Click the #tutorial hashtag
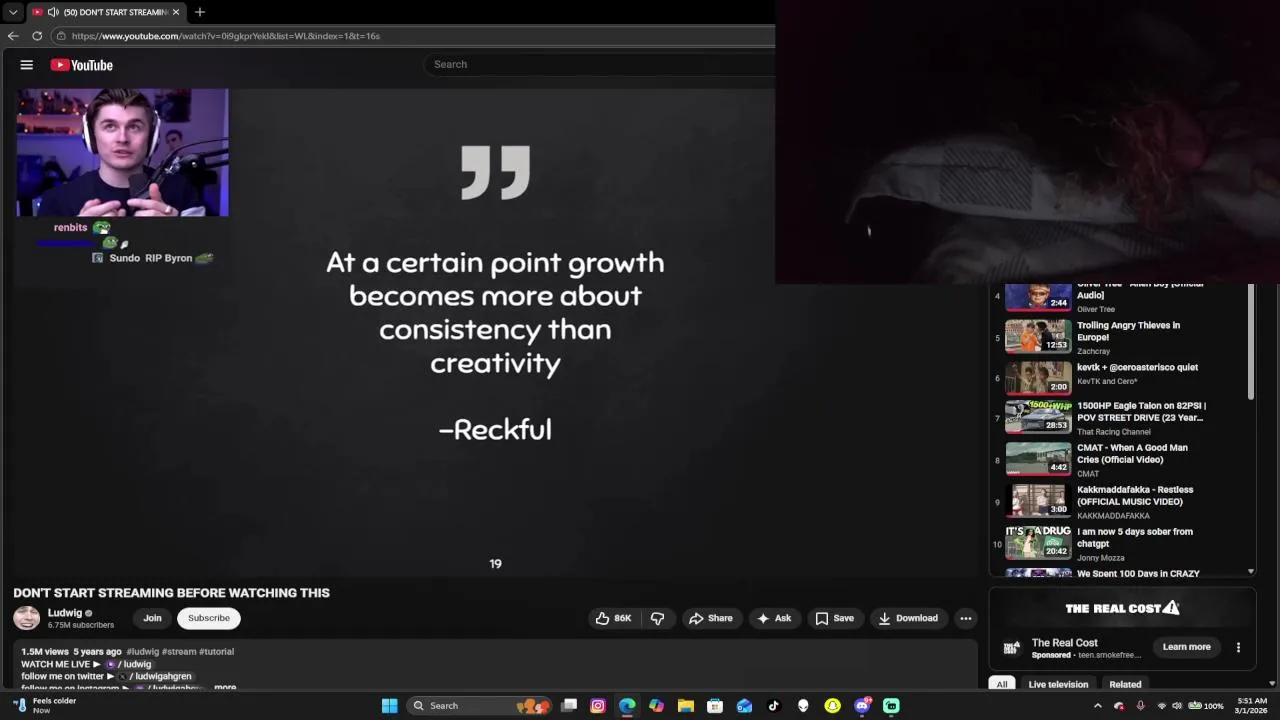This screenshot has width=1280, height=720. click(217, 651)
